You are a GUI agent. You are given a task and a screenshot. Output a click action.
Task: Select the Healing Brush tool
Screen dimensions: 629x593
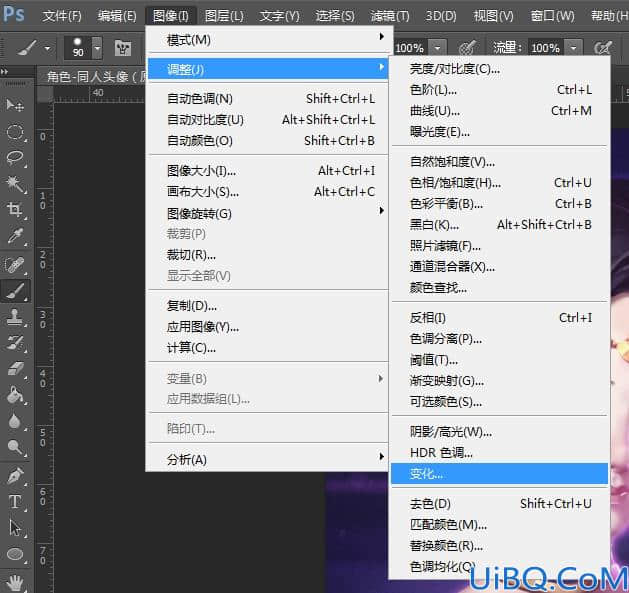click(x=15, y=264)
